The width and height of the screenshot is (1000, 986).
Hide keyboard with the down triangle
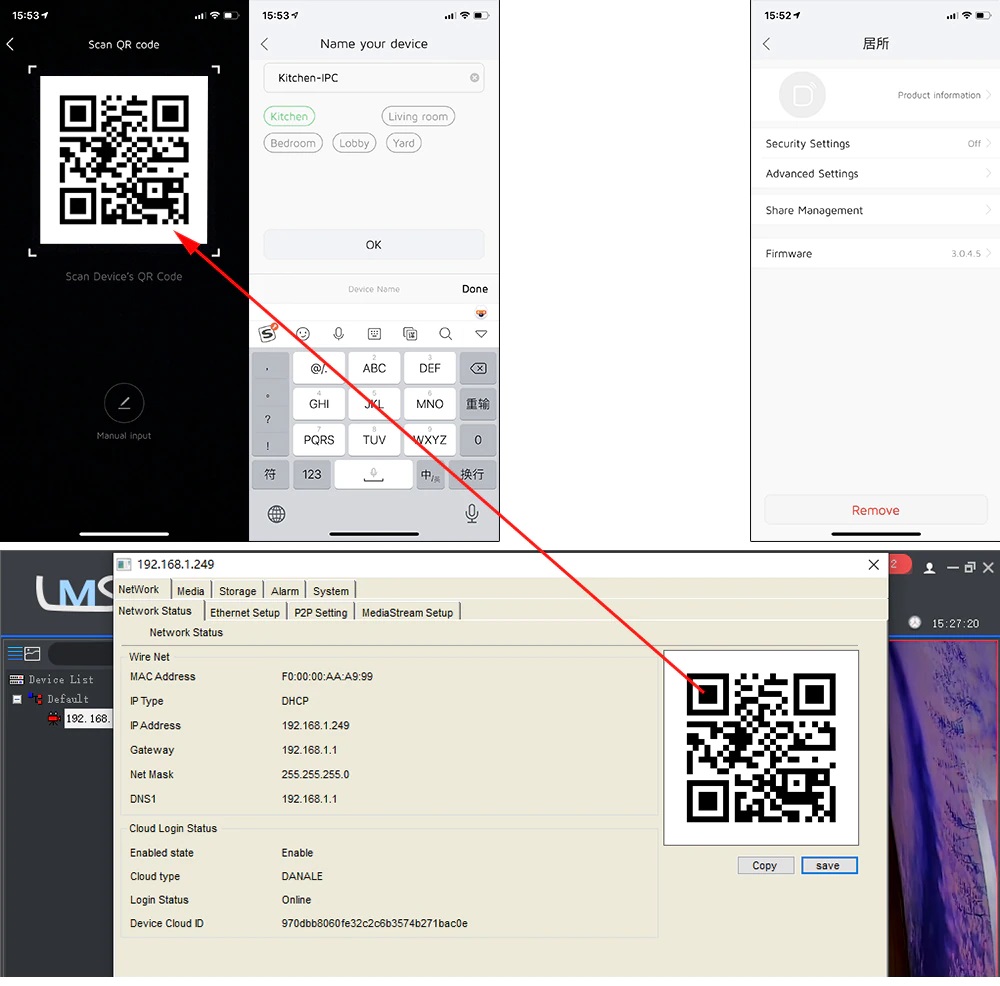(481, 334)
